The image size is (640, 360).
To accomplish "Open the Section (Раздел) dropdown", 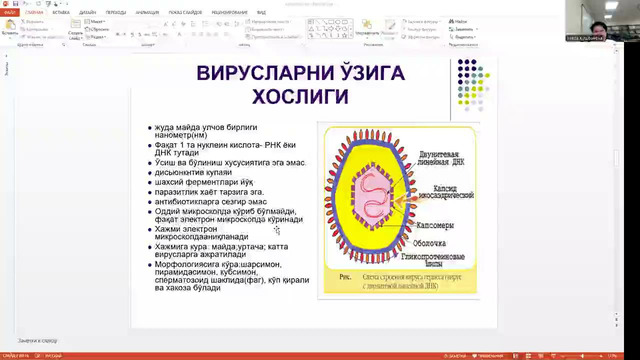I will 96,37.
